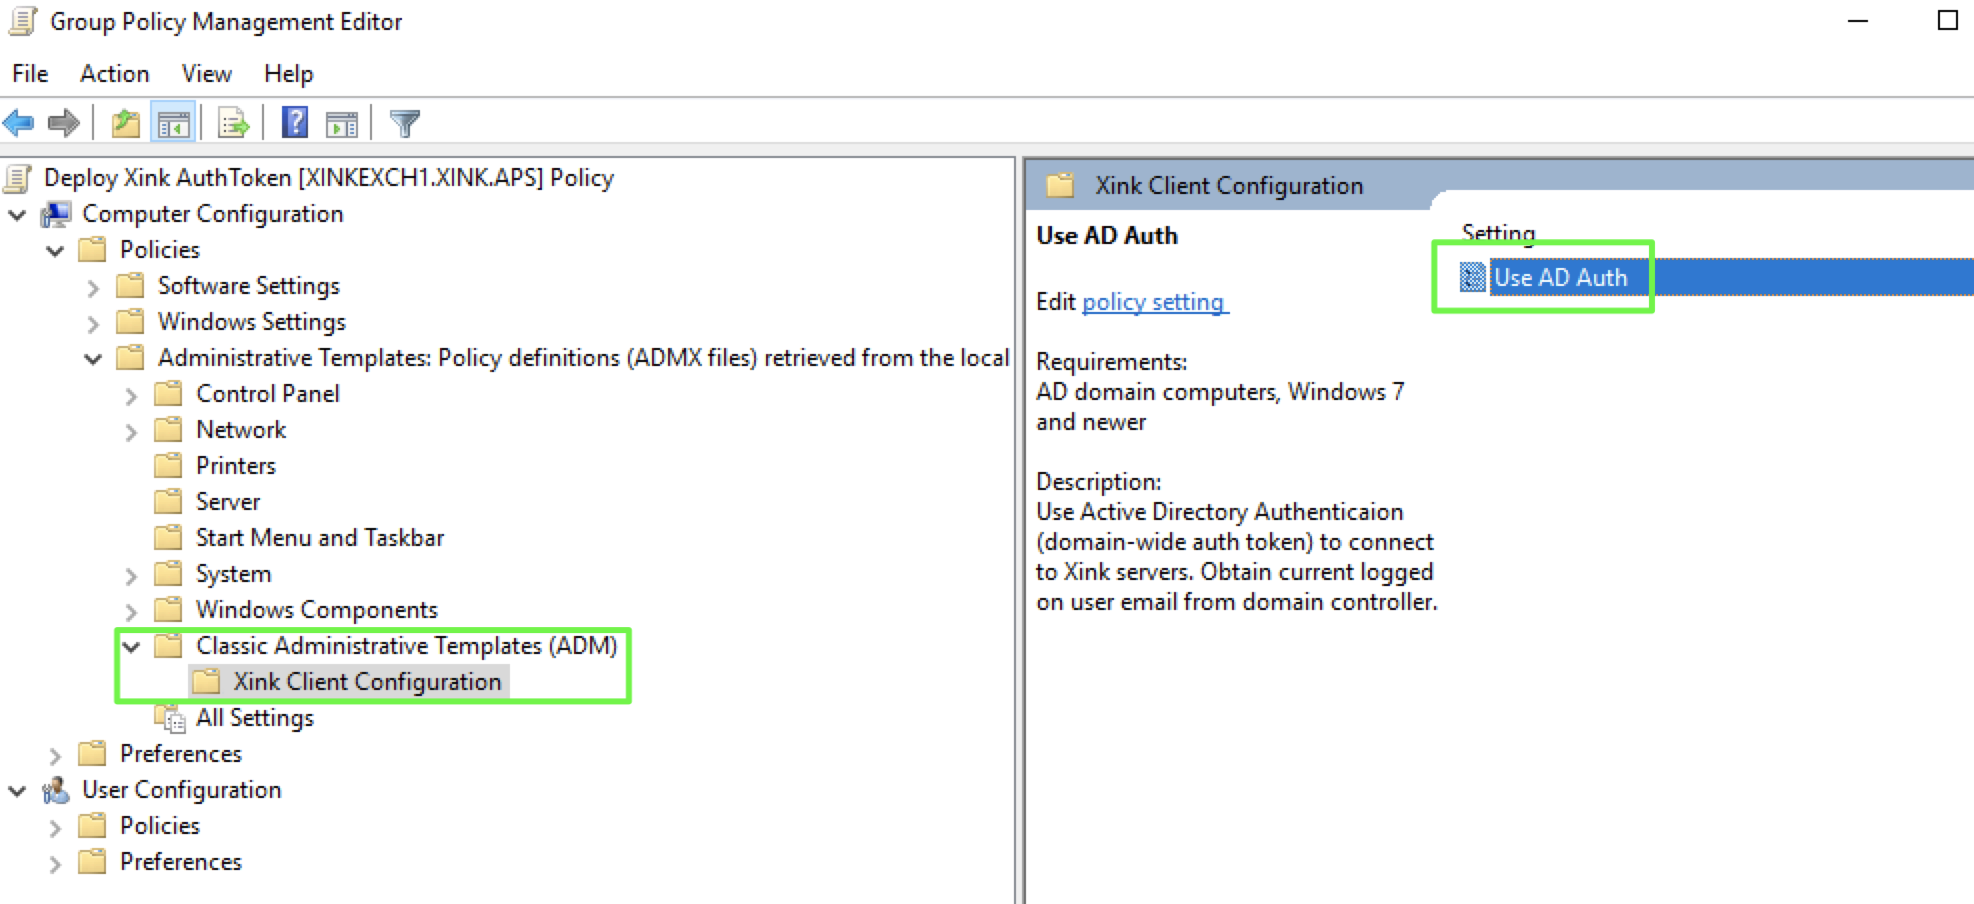The image size is (1974, 904).
Task: Click the Up one level folder icon
Action: pos(124,122)
